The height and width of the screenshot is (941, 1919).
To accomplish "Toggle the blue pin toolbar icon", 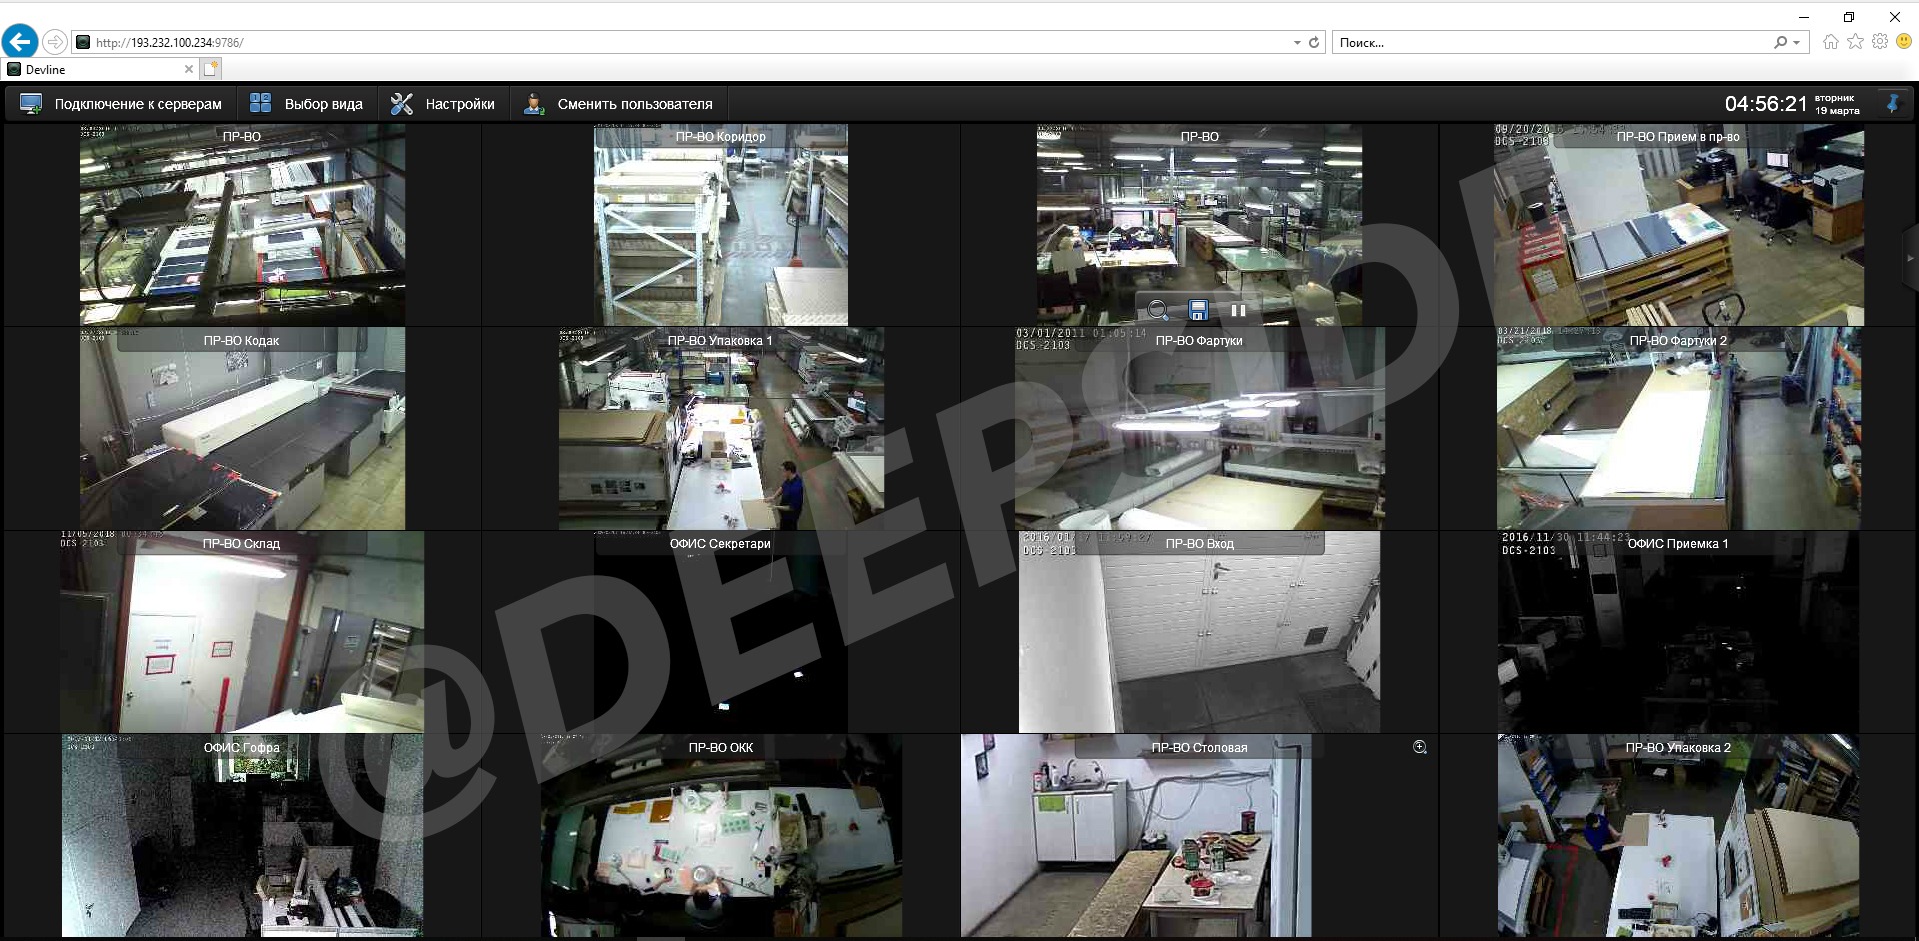I will pos(1892,103).
